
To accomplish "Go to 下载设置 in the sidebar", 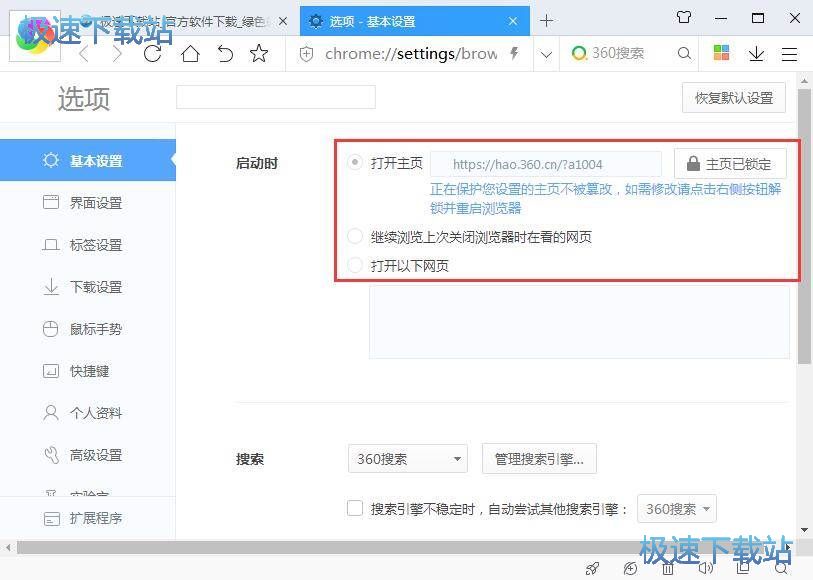I will (95, 287).
